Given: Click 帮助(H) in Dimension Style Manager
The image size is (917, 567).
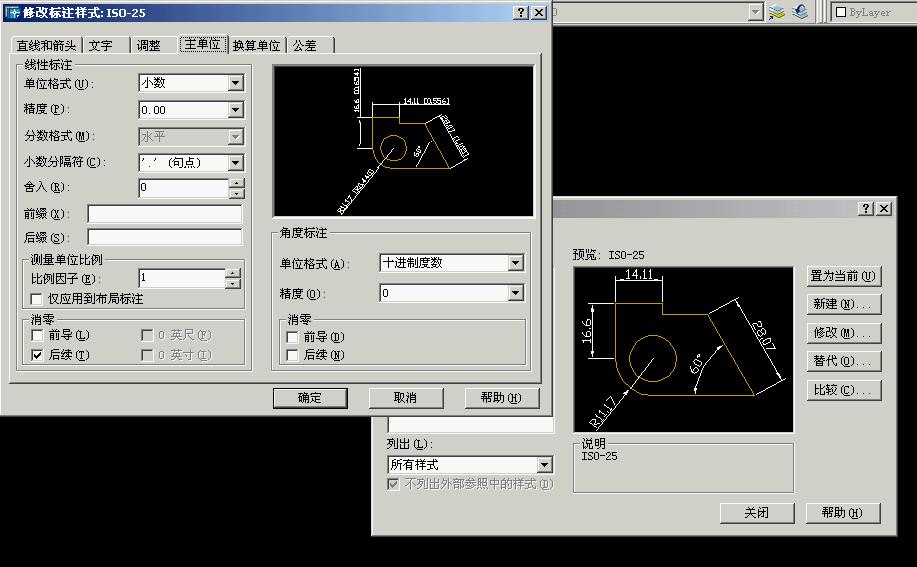Looking at the screenshot, I should click(x=843, y=513).
